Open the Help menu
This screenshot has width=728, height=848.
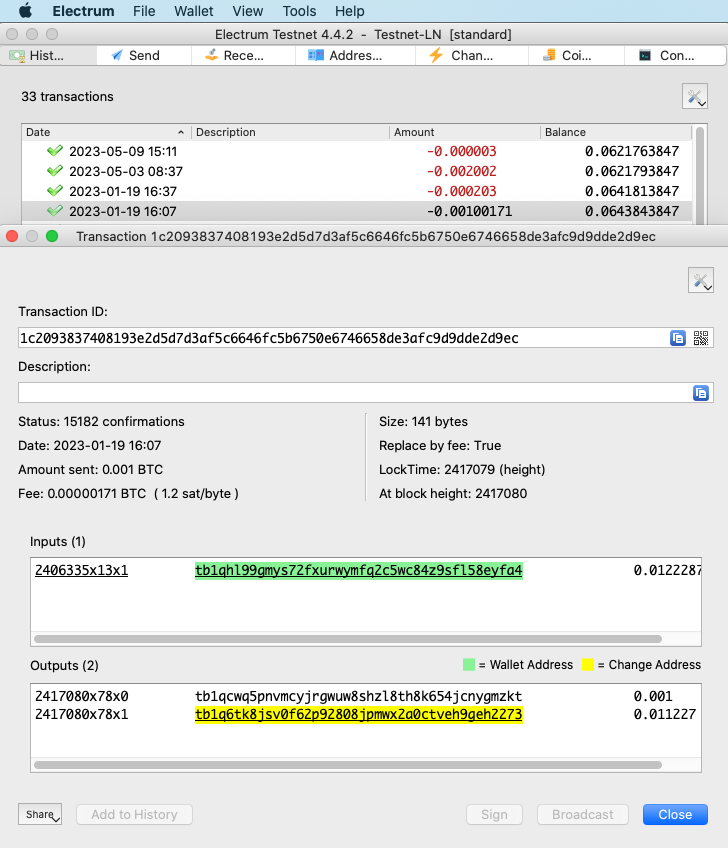pyautogui.click(x=349, y=11)
